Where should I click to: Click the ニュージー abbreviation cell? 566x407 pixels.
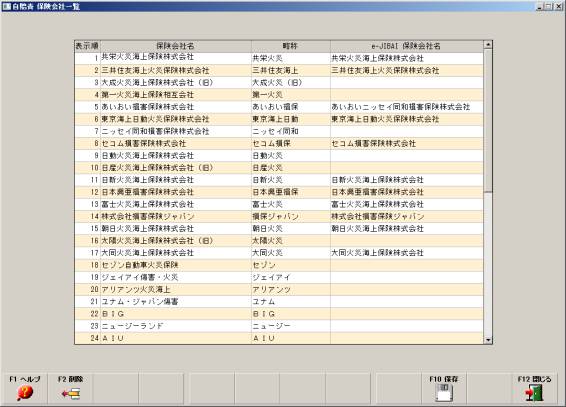tap(291, 326)
